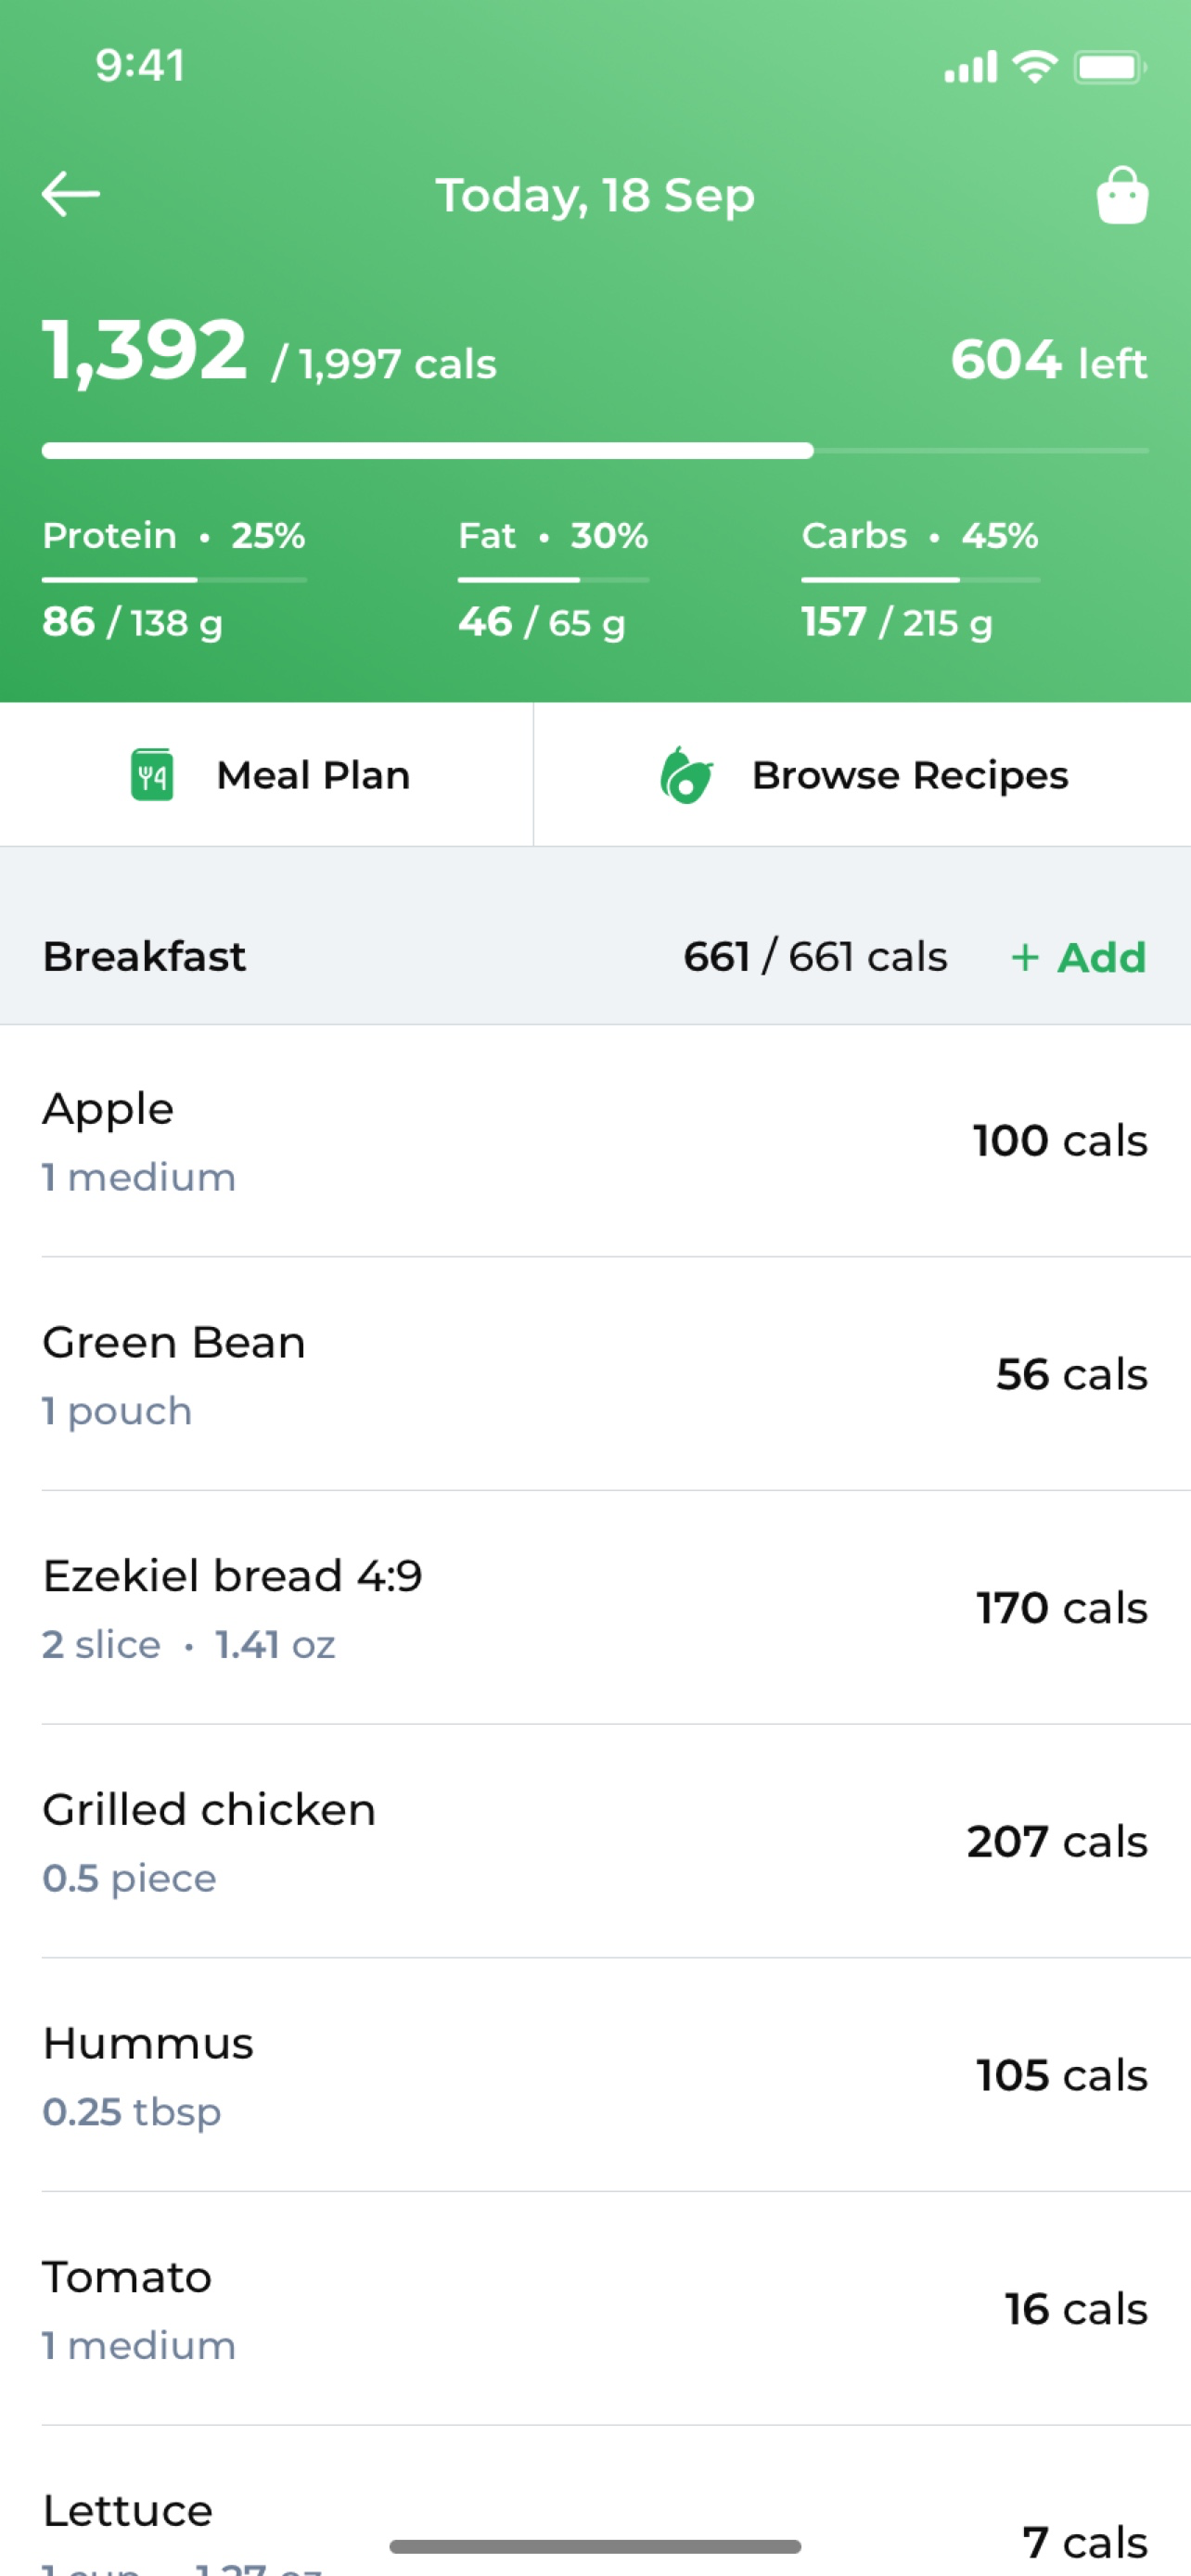Tap the daily calories progress bar
This screenshot has height=2576, width=1191.
(595, 451)
